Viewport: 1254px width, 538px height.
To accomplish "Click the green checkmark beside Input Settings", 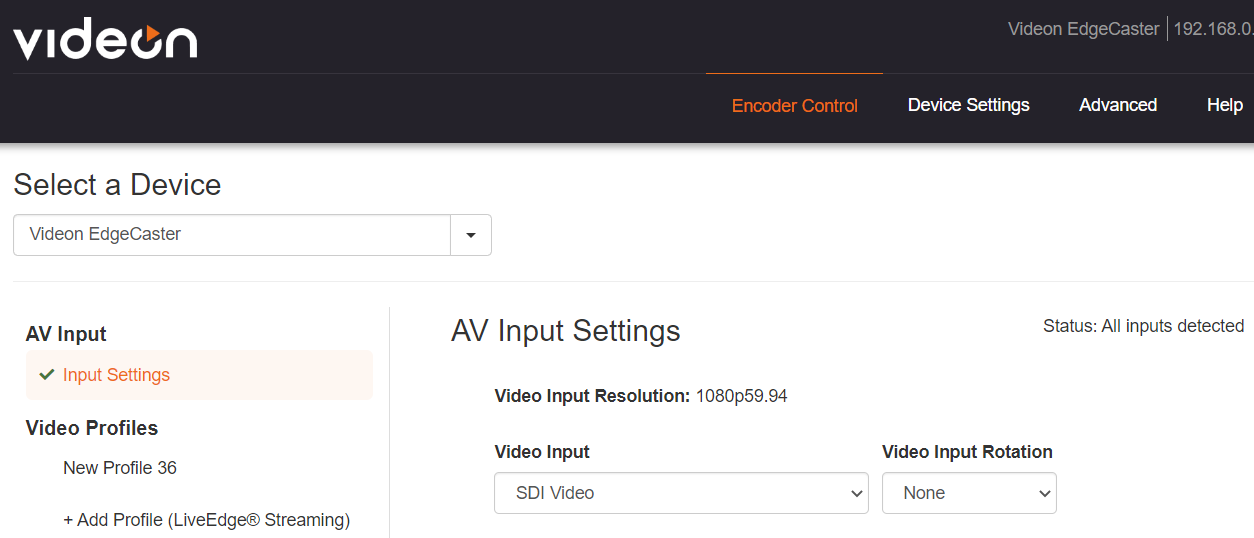I will pos(46,374).
